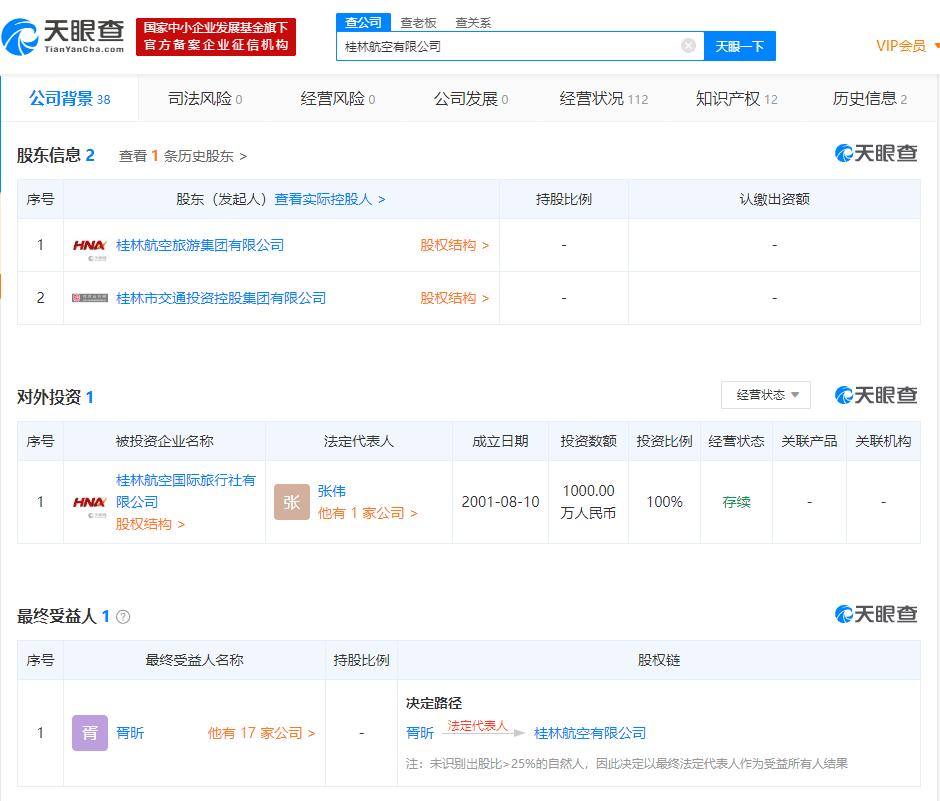View 股权结构 for 桂林航空旅游集团有限公司

[454, 245]
